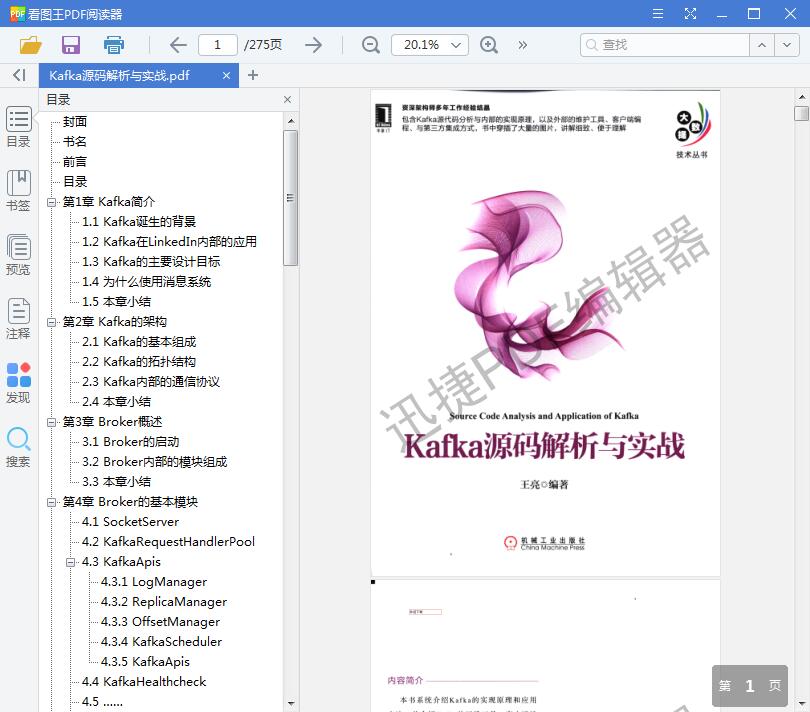This screenshot has height=712, width=810.
Task: Open section 4.3.2 ReplicaManager
Action: click(164, 602)
